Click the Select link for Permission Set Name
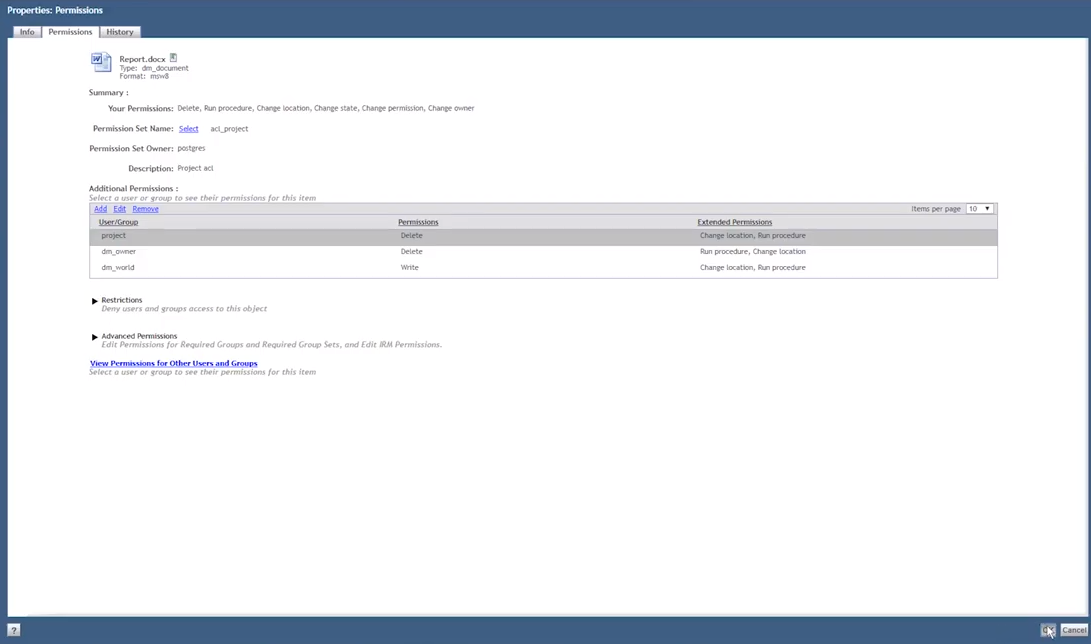This screenshot has width=1091, height=644. 188,128
